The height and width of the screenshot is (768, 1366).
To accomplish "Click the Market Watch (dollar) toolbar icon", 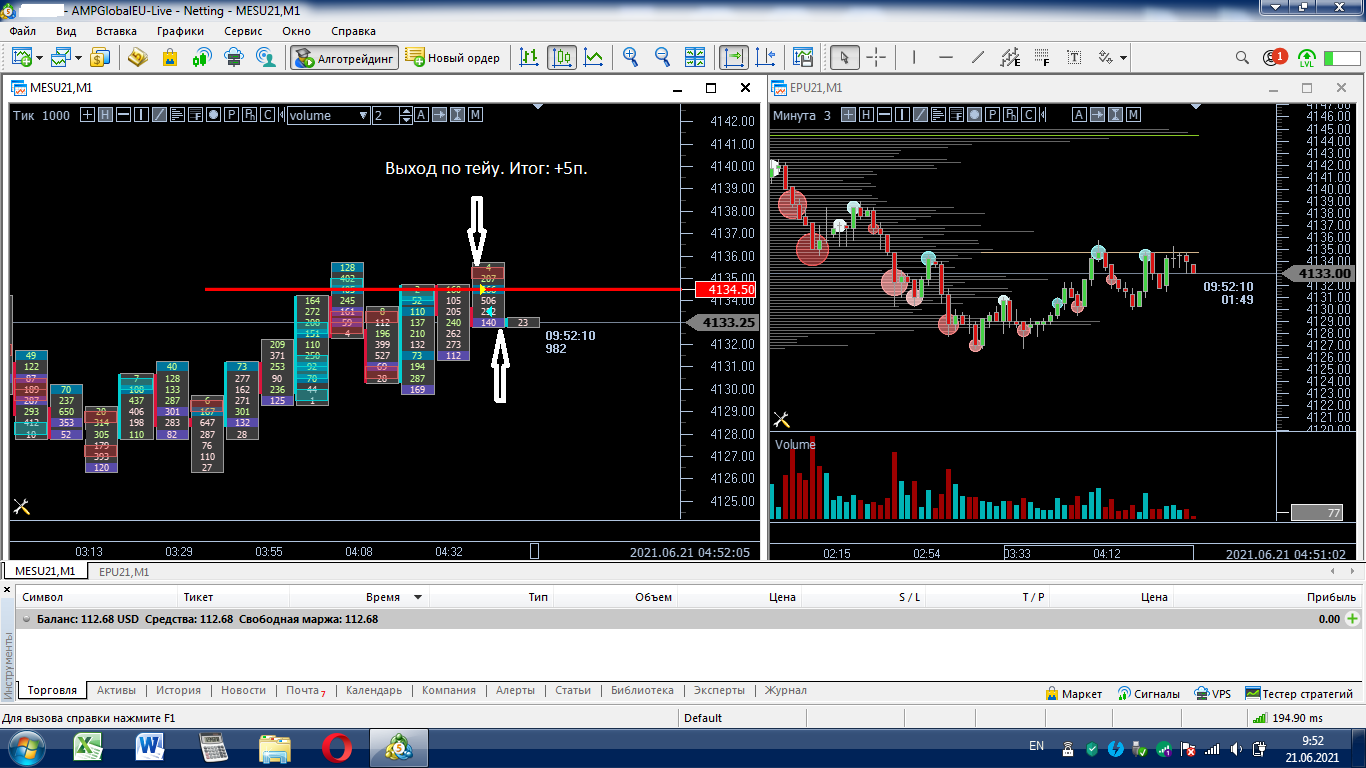I will point(99,57).
